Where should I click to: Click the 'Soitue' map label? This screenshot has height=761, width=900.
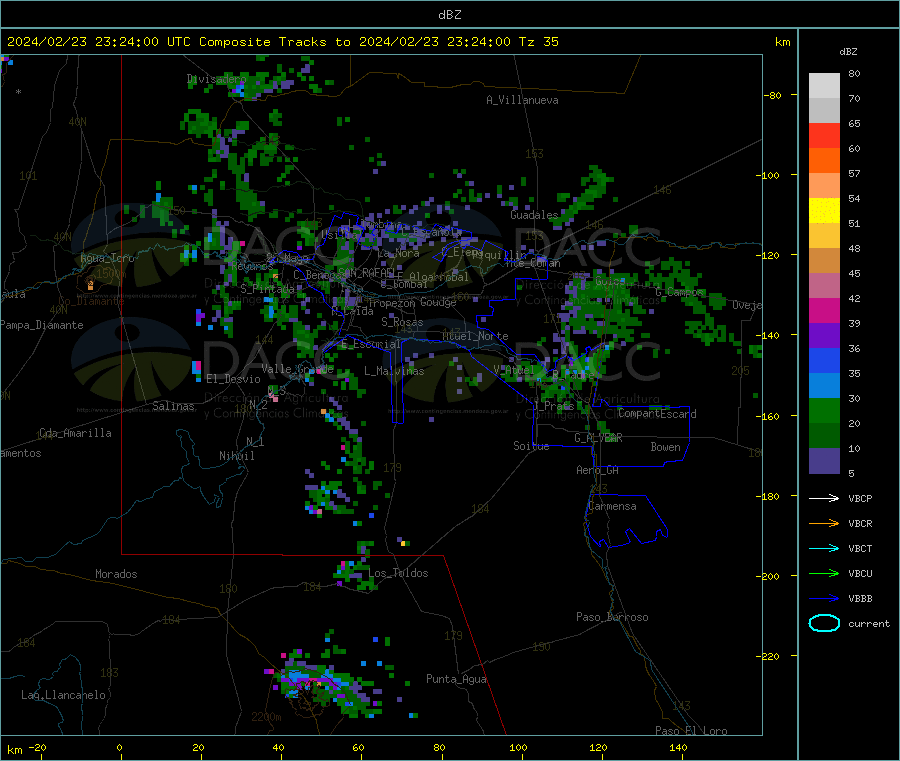point(531,446)
